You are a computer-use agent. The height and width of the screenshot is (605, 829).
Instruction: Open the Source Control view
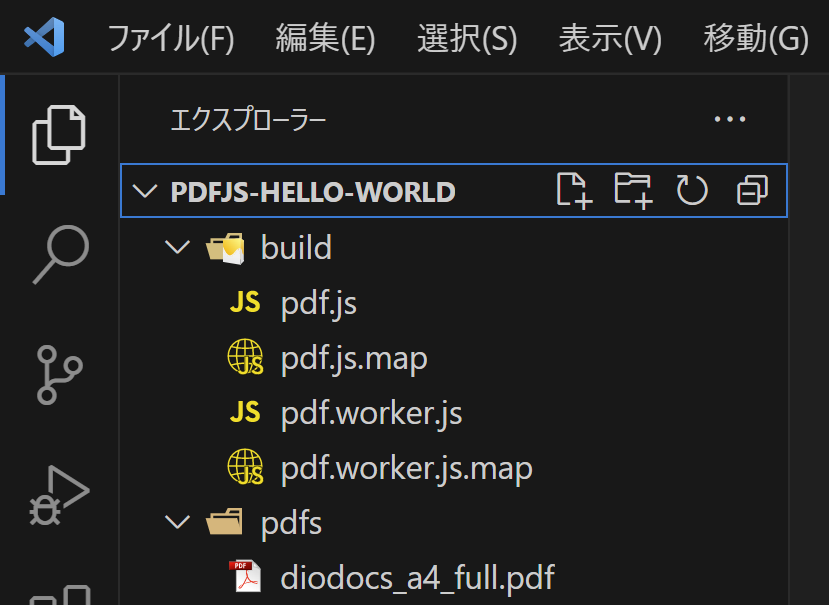tap(59, 374)
